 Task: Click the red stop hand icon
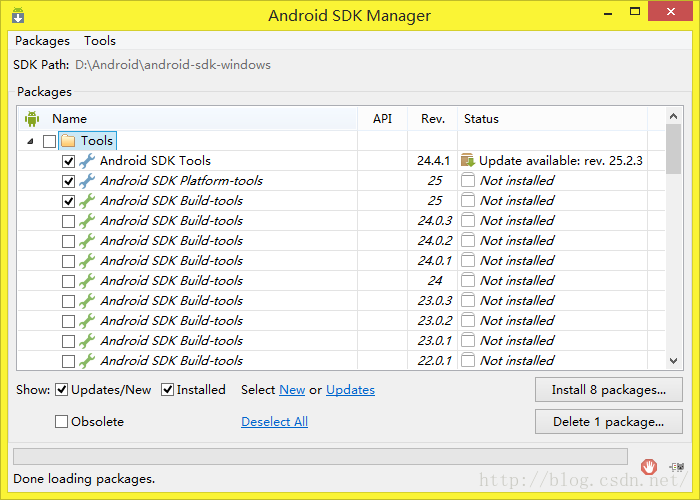point(649,467)
